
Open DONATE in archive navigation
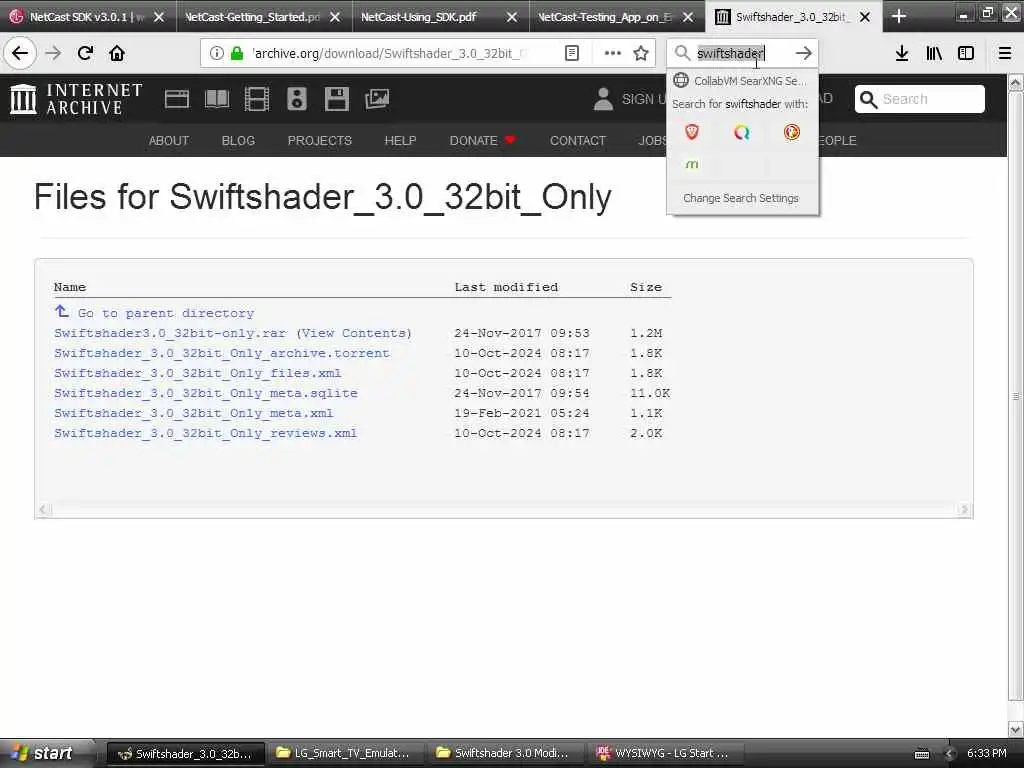pyautogui.click(x=482, y=140)
